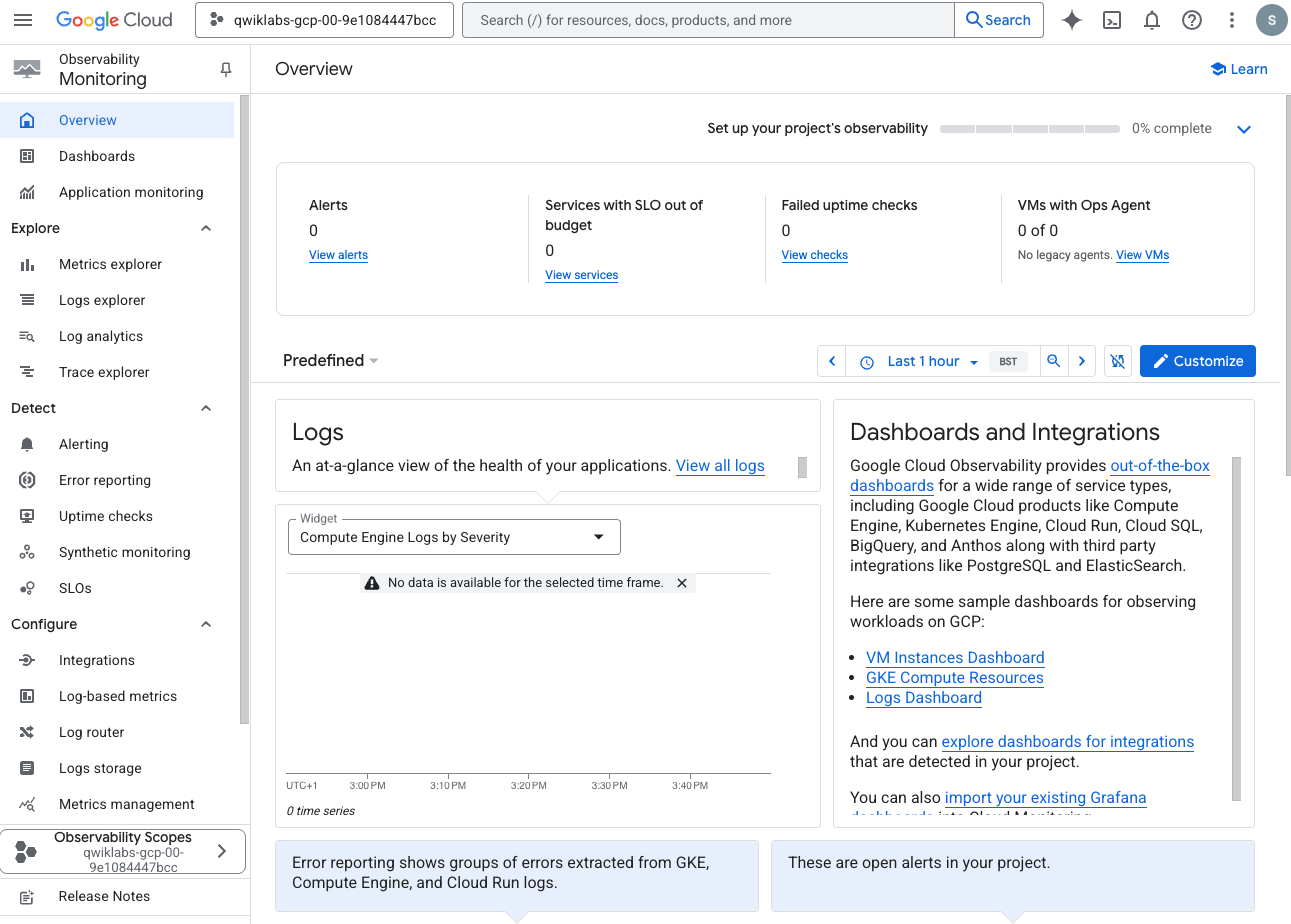Click the Log analytics icon
Screen dimensions: 1291x924
tap(27, 336)
